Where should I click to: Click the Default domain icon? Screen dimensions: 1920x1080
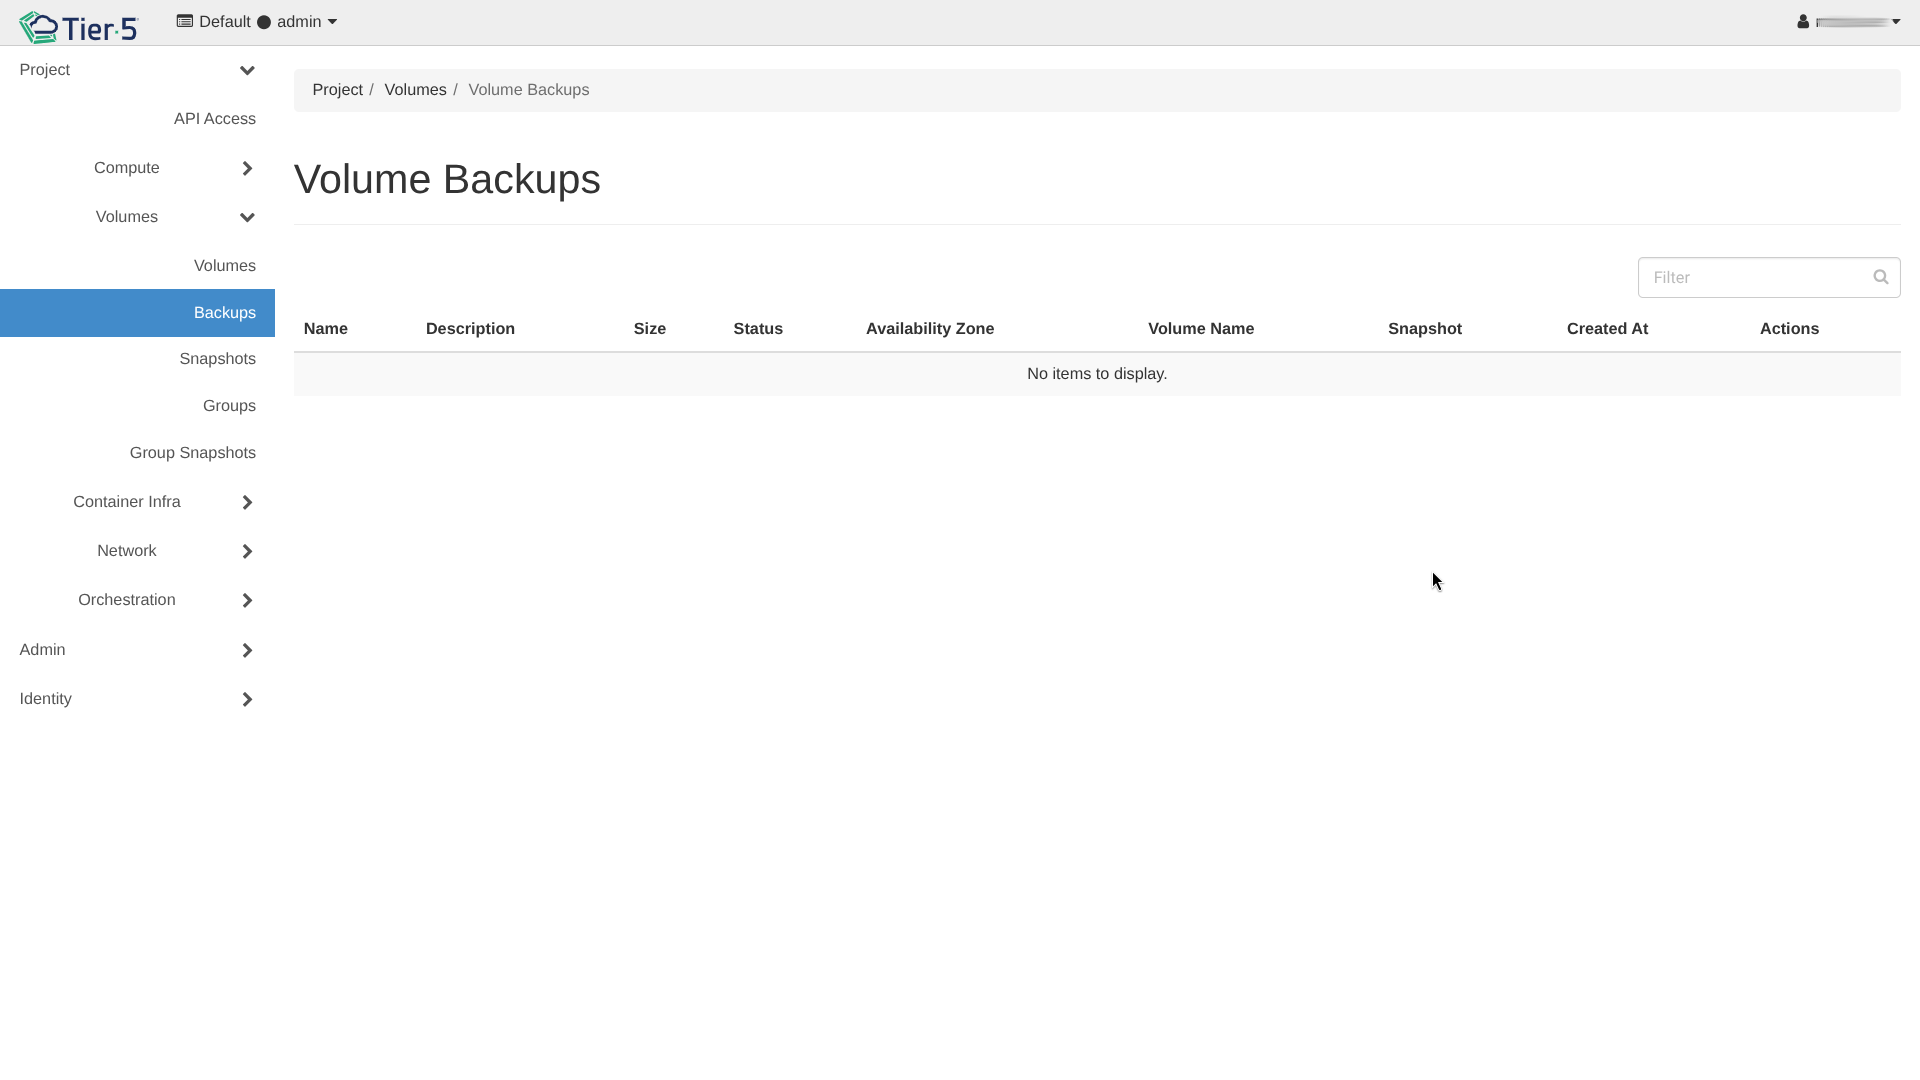click(x=185, y=21)
